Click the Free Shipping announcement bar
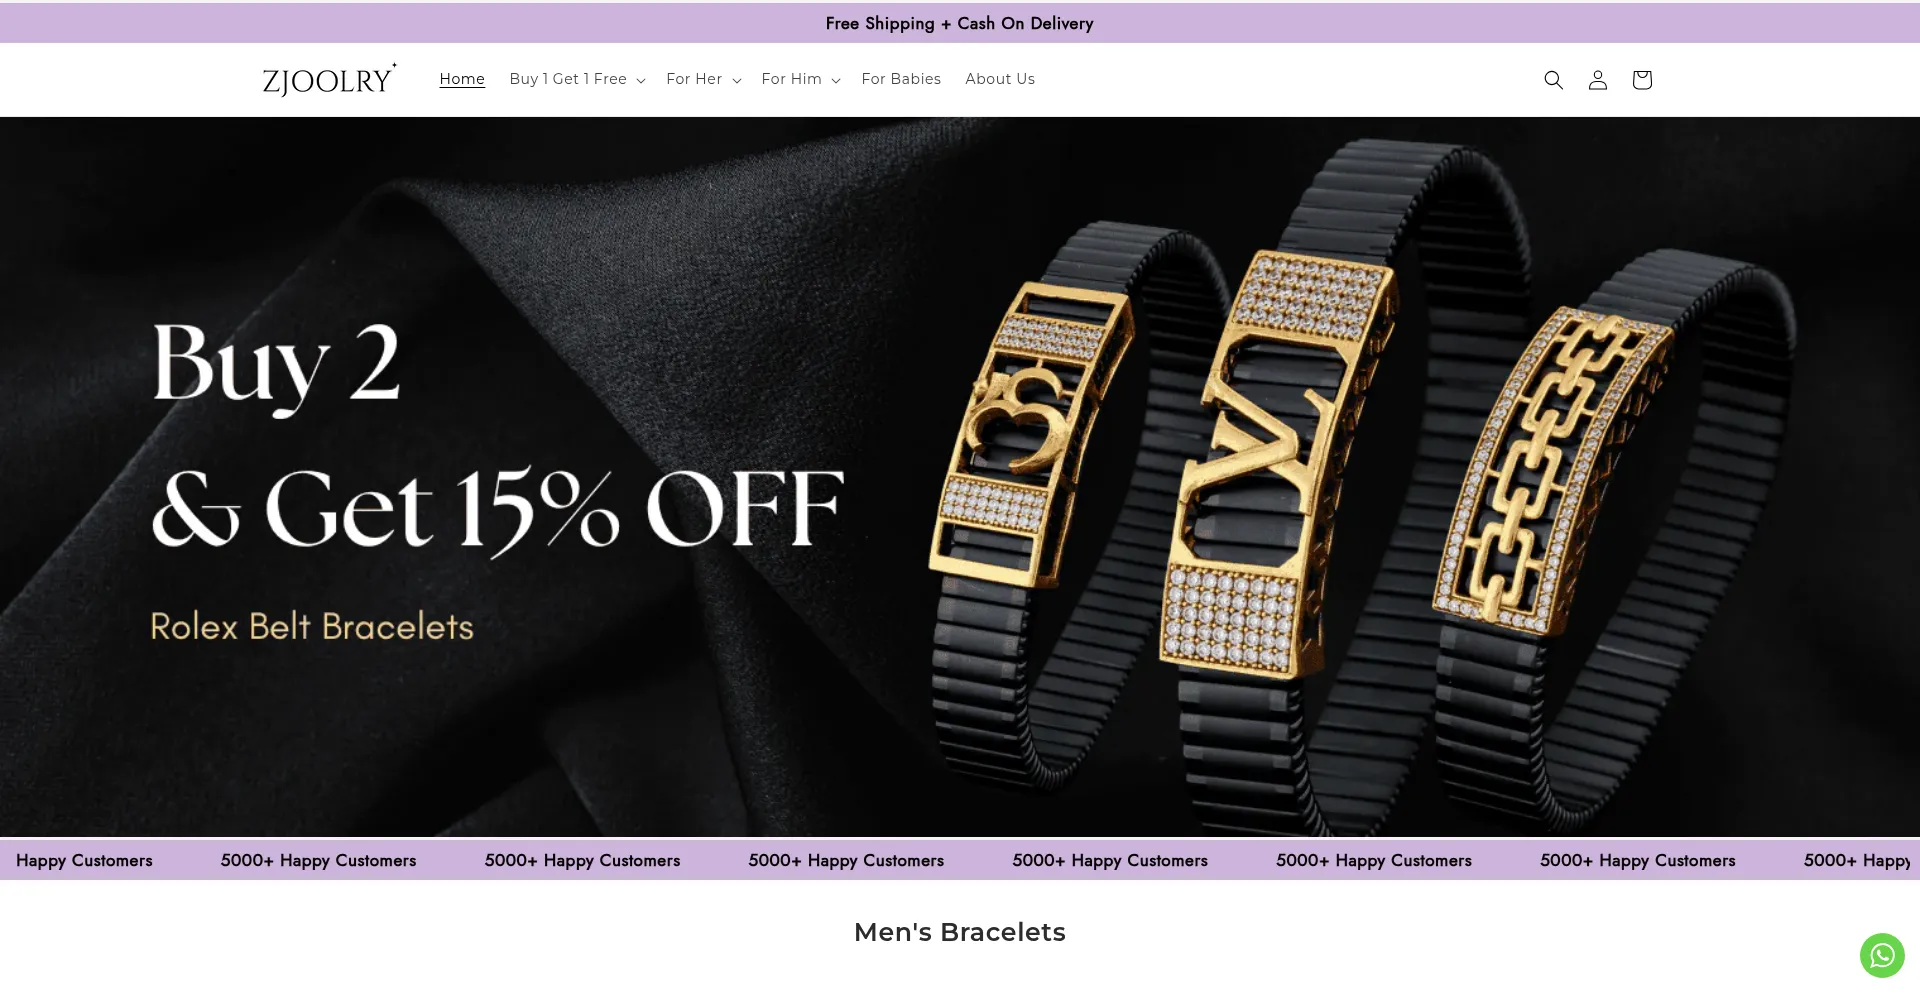 point(960,23)
